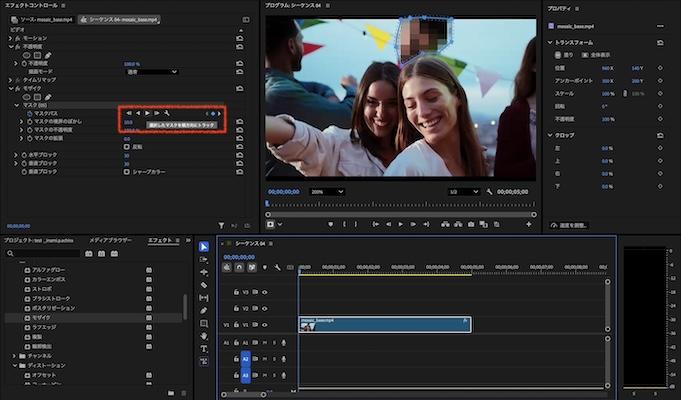The width and height of the screenshot is (681, 400).
Task: Enable the シャープカラー checkbox
Action: click(x=126, y=171)
